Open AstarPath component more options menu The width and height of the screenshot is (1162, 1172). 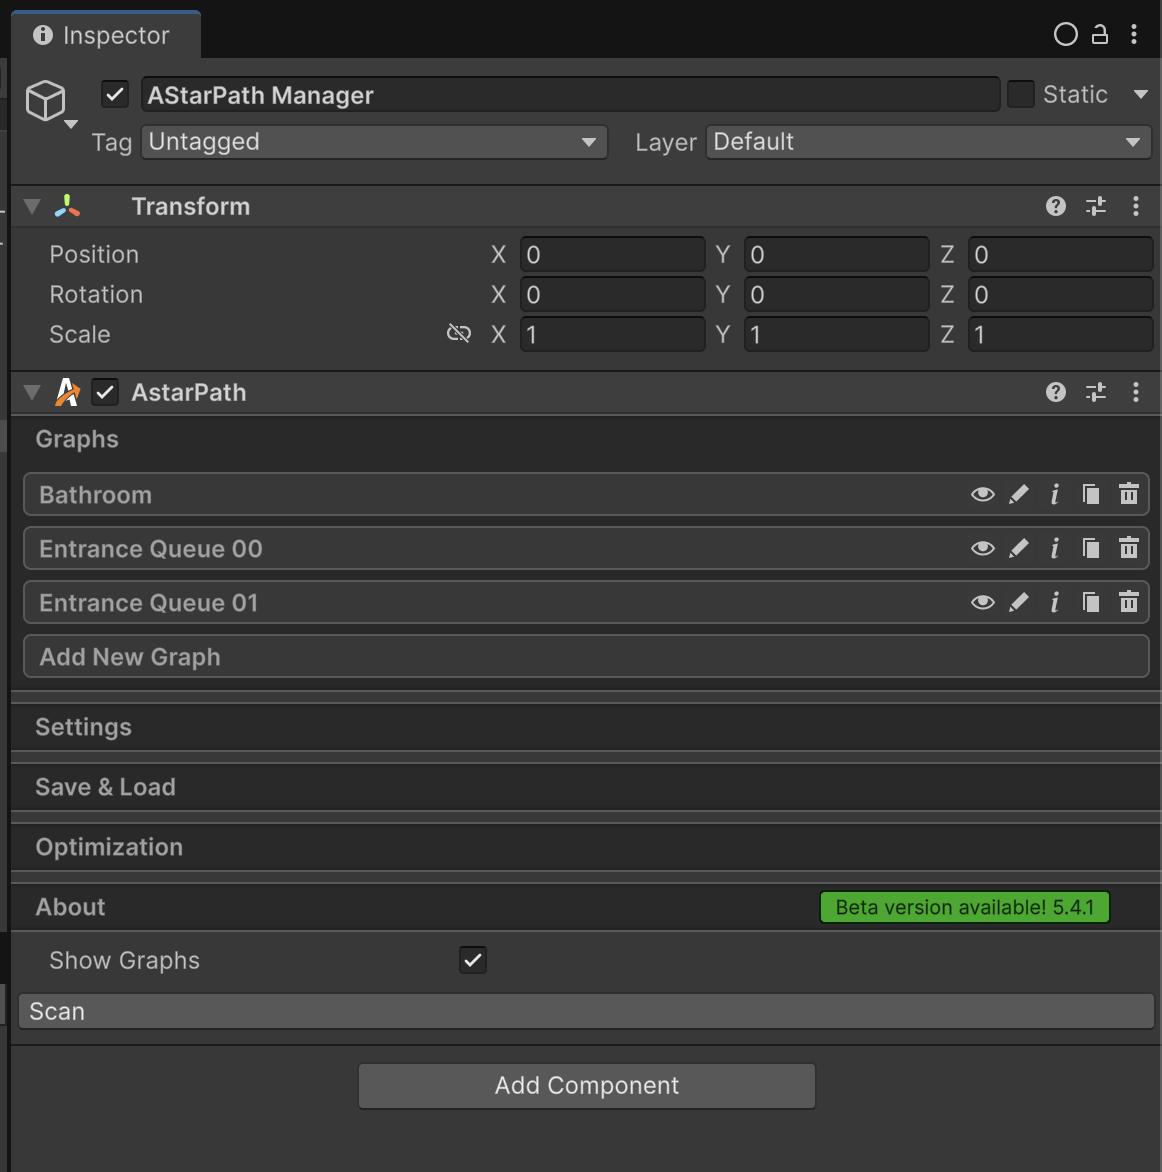(x=1135, y=392)
